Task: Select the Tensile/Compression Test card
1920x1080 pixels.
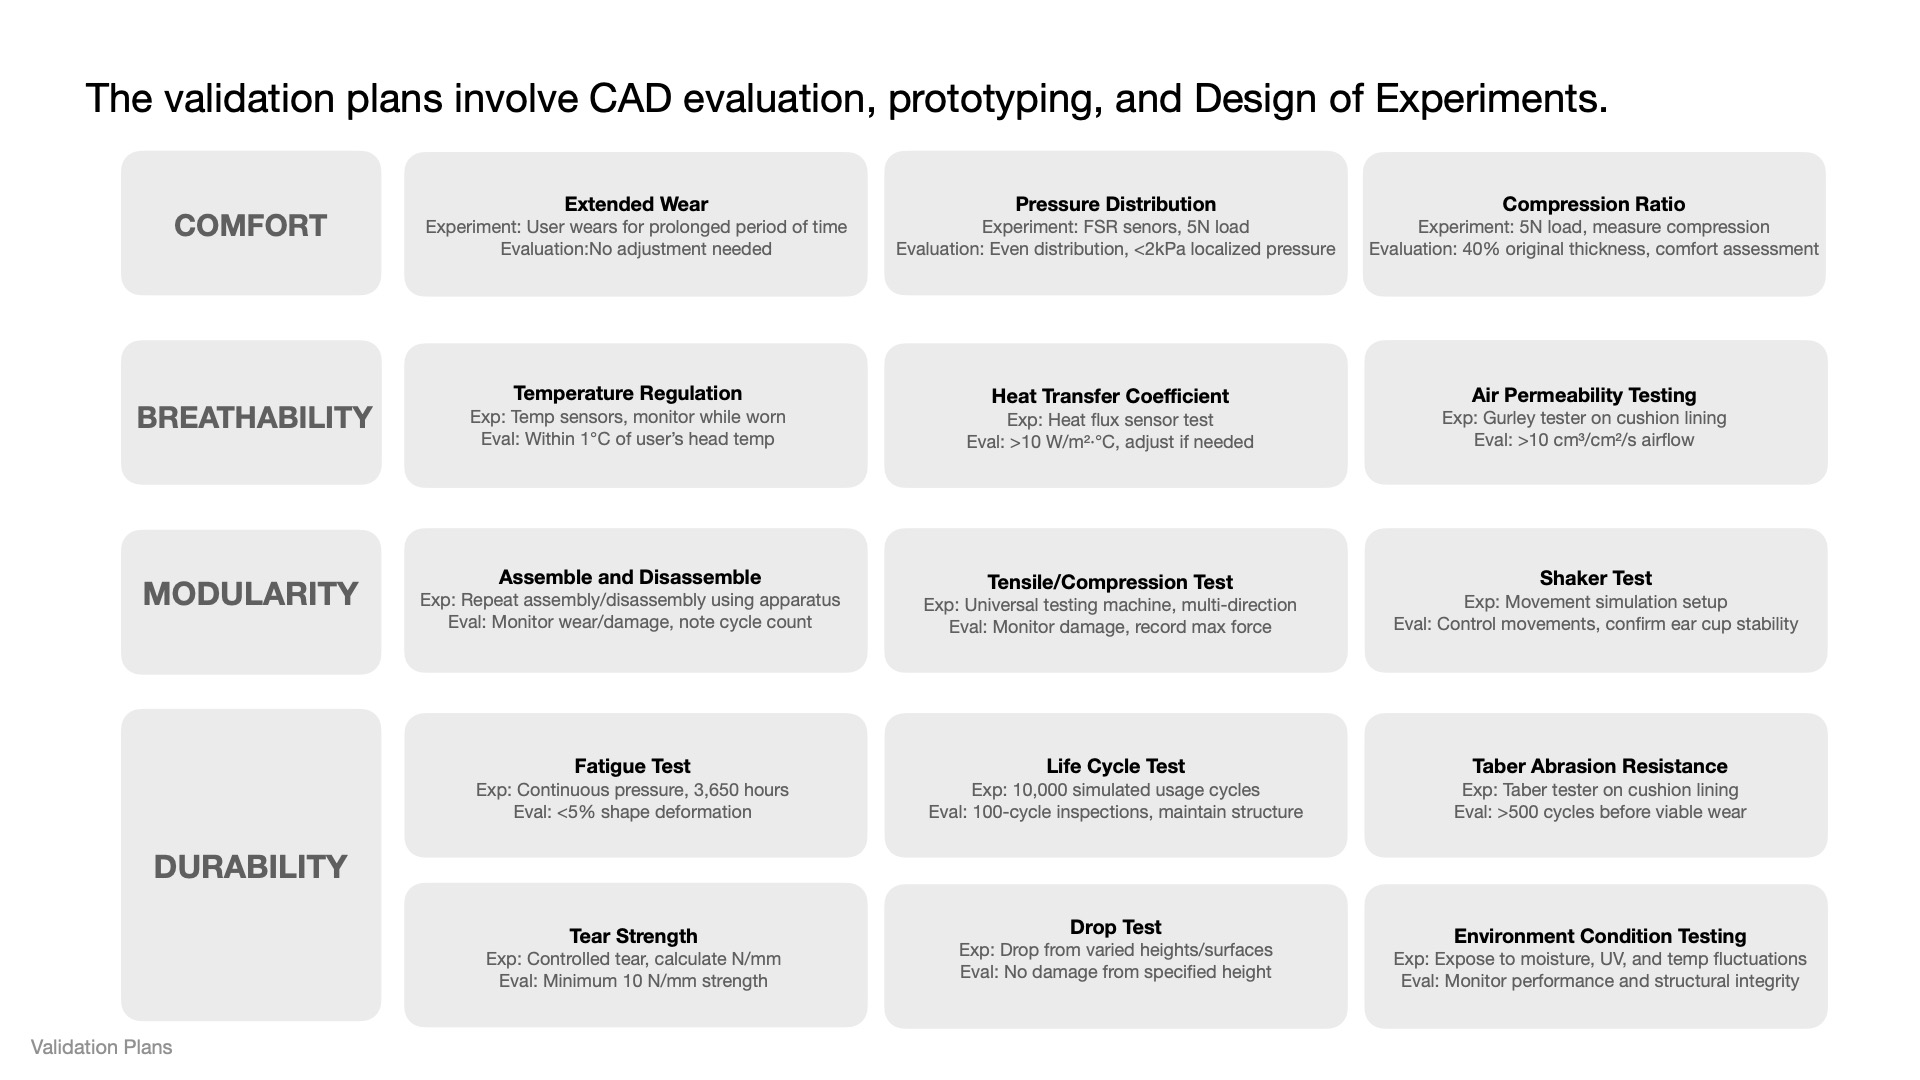Action: click(1115, 600)
